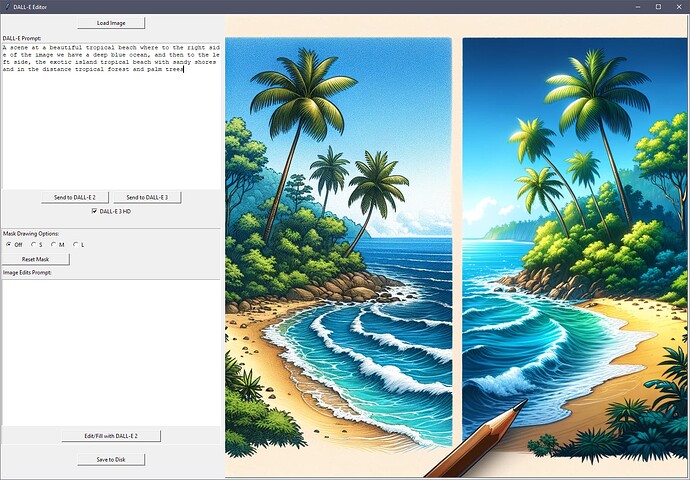The image size is (690, 480).
Task: Click the 'DALL-E Prompt:' label
Action: point(22,38)
